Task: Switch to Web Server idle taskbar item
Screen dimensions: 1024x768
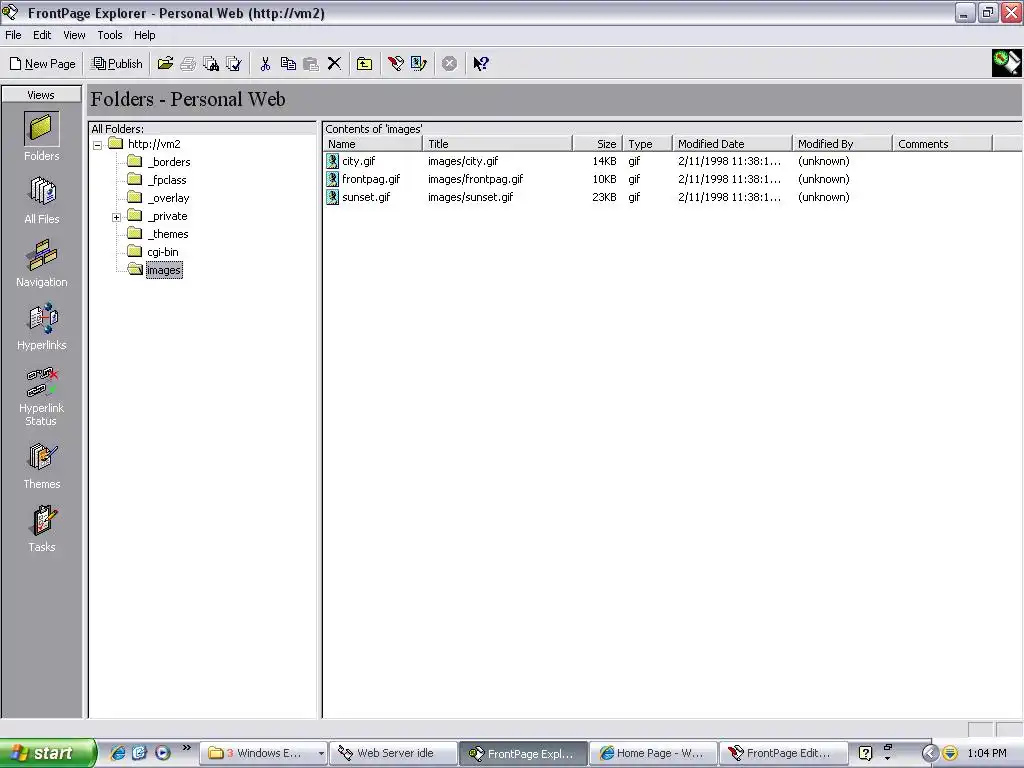Action: pos(393,753)
